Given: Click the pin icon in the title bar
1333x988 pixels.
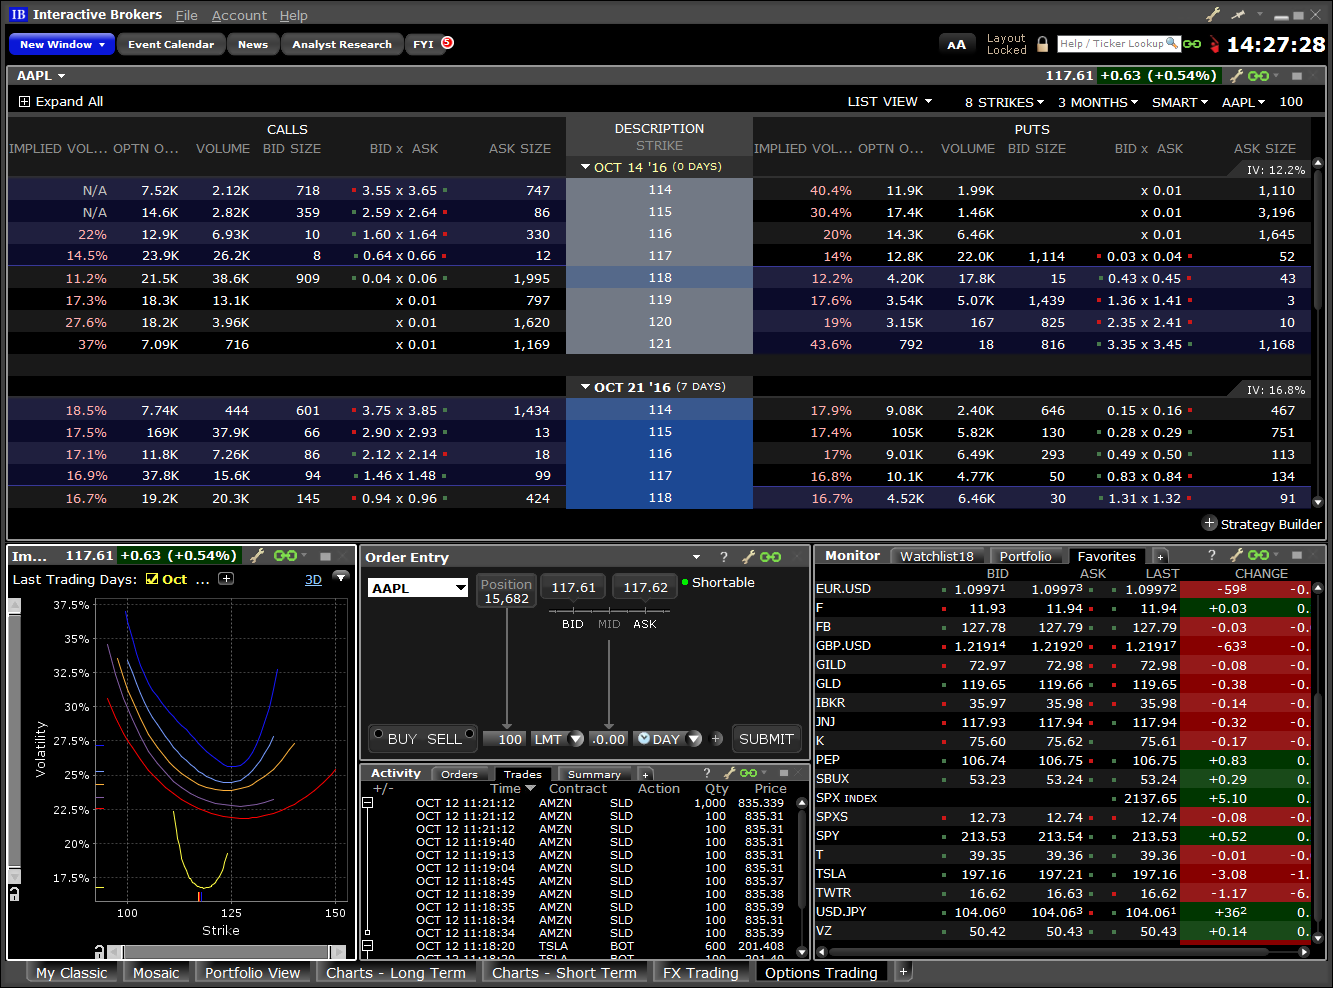Looking at the screenshot, I should pos(1237,14).
